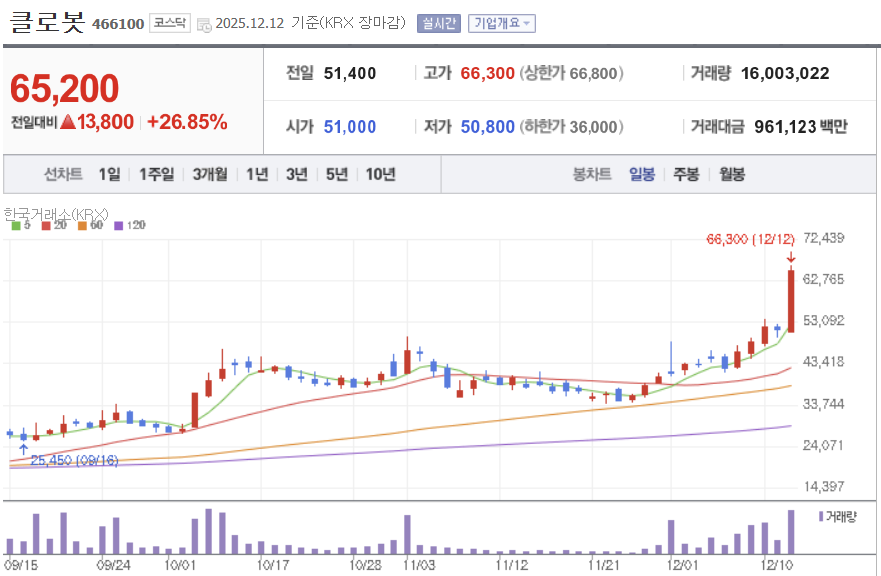The image size is (881, 576).
Task: Switch to 월봉 monthly candle view
Action: (x=731, y=173)
